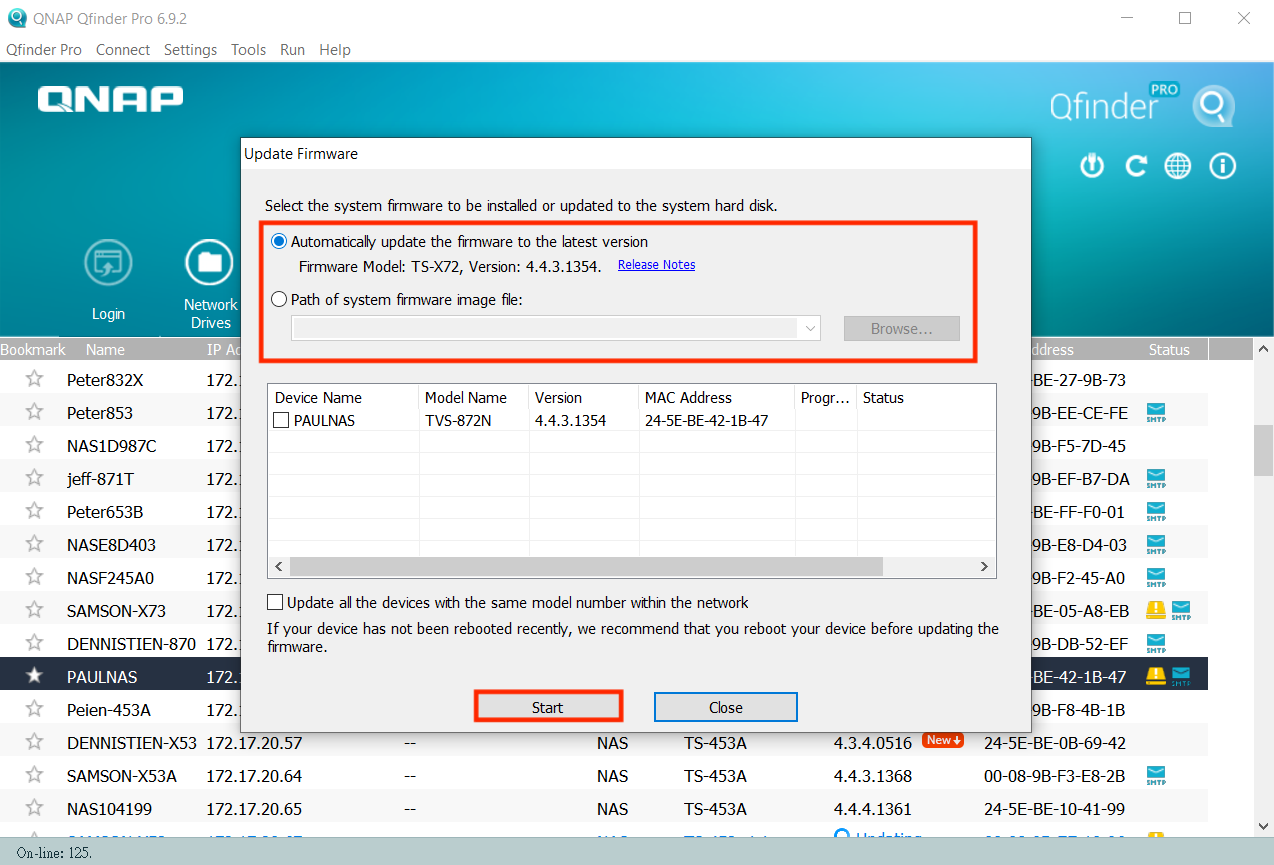The image size is (1274, 865).
Task: Enable update all devices with same model
Action: tap(275, 603)
